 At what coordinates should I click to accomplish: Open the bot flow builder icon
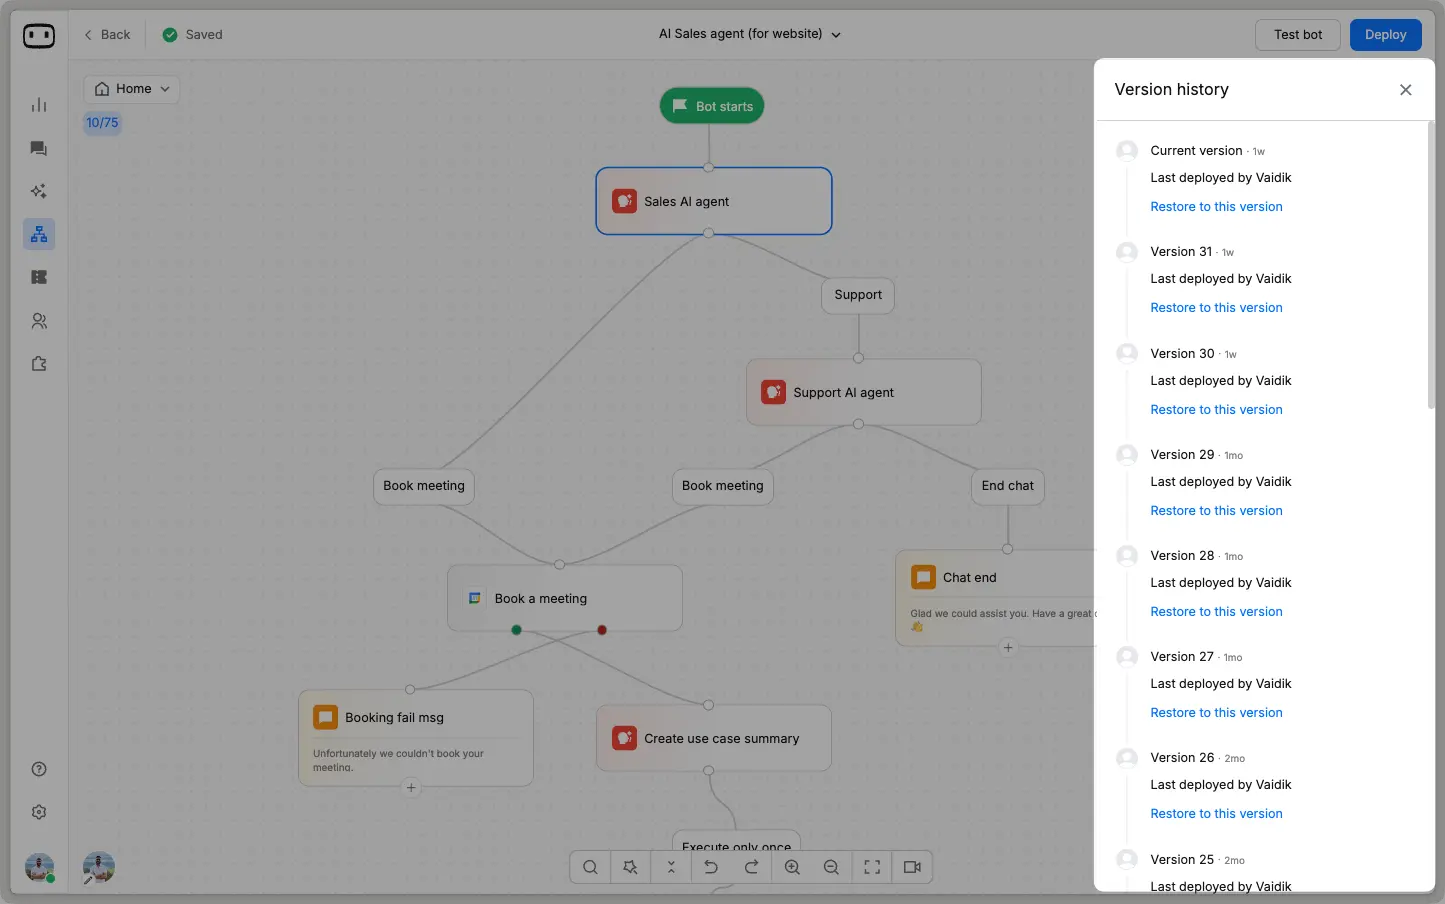click(38, 233)
